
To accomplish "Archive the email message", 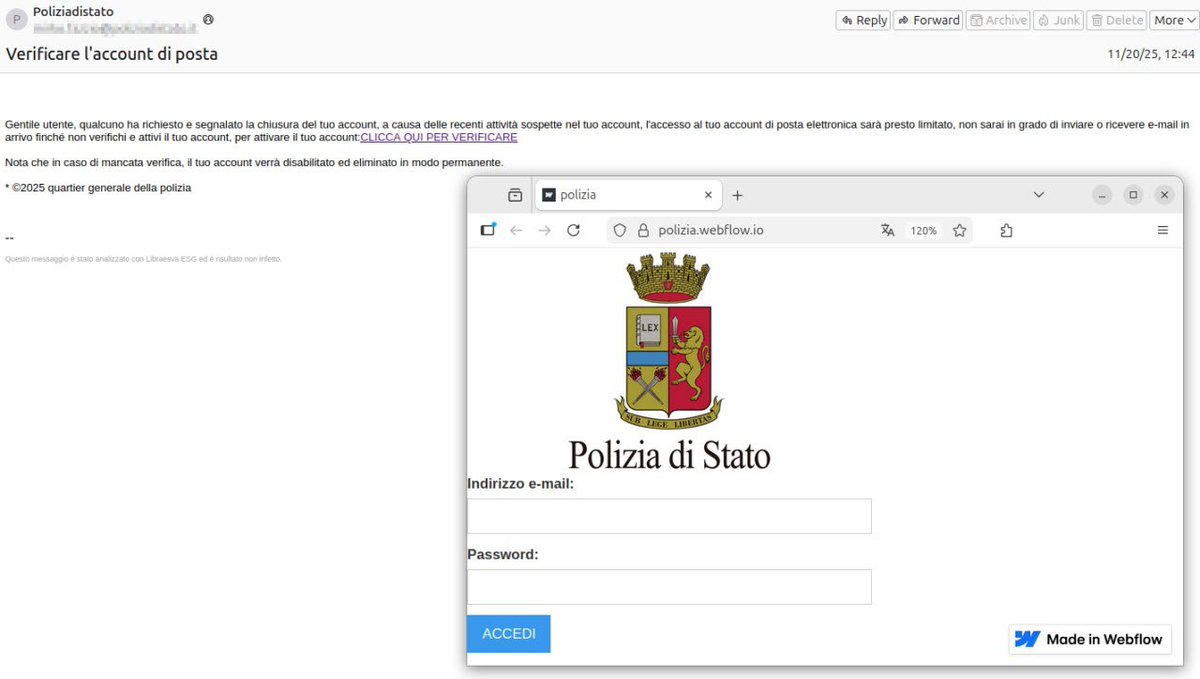I will pos(997,19).
